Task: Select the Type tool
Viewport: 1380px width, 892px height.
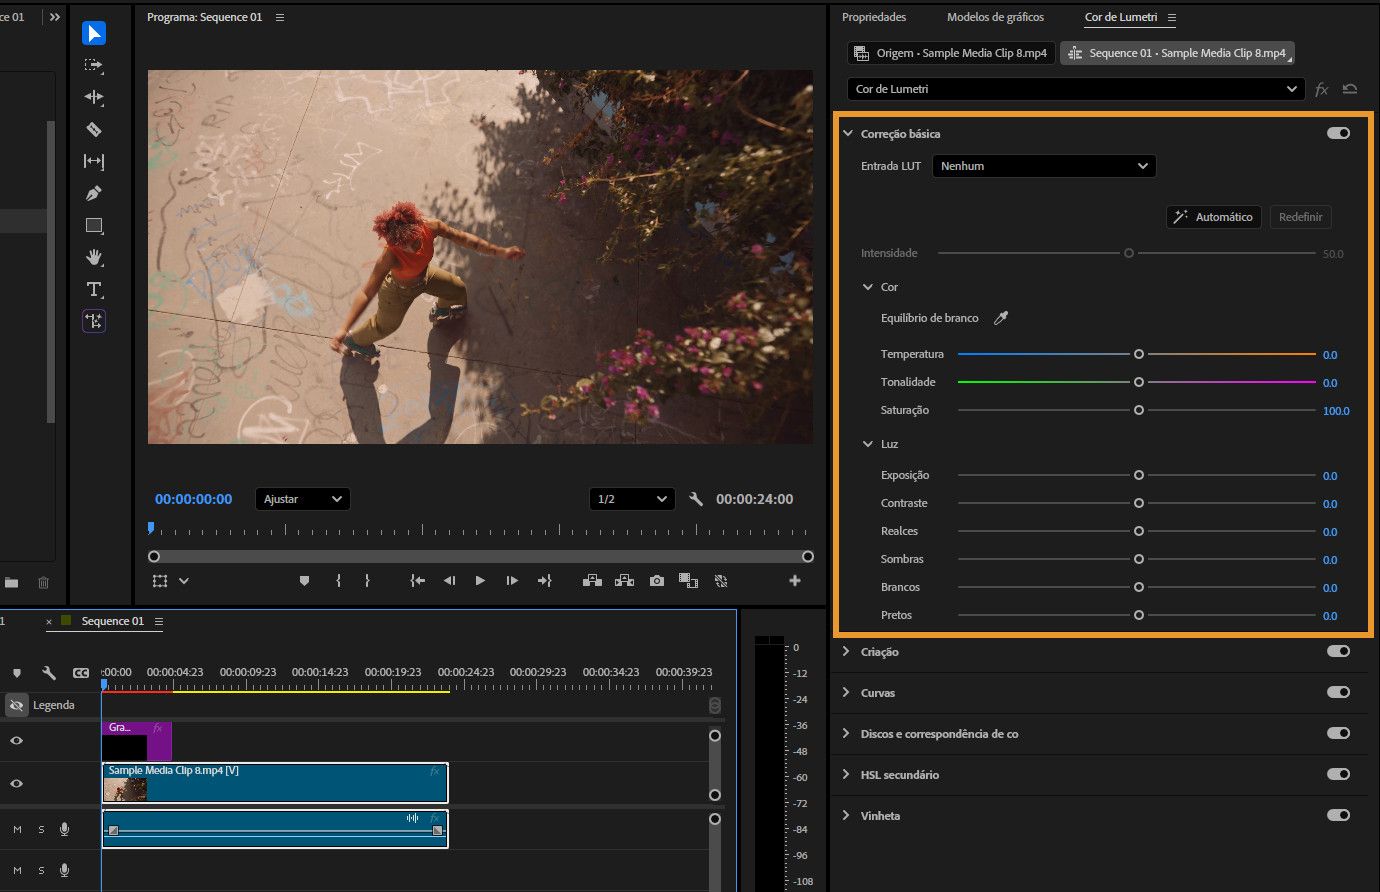Action: [93, 289]
